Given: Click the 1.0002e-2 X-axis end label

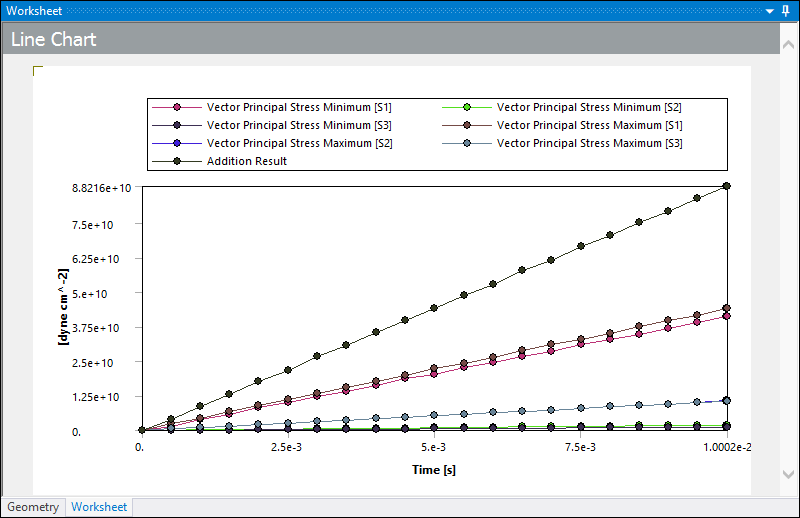Looking at the screenshot, I should (x=727, y=448).
